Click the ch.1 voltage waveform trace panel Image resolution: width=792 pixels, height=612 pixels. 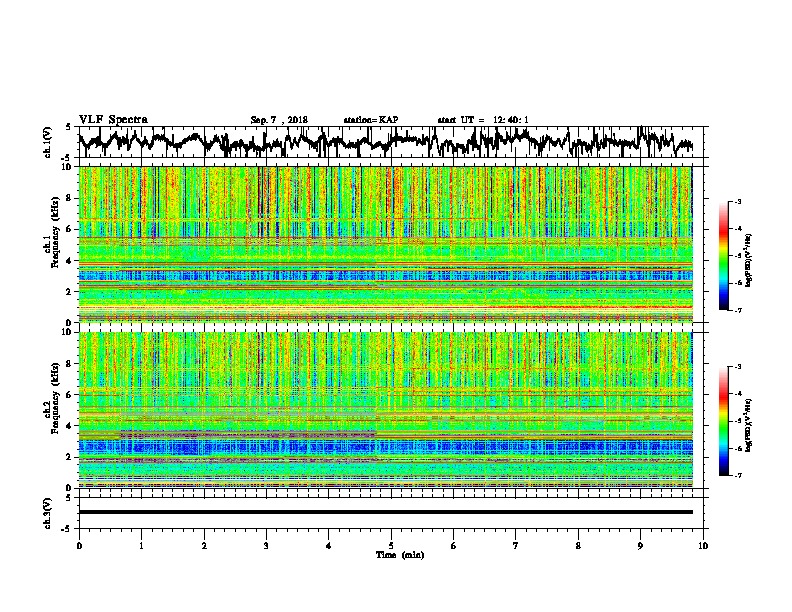(393, 142)
